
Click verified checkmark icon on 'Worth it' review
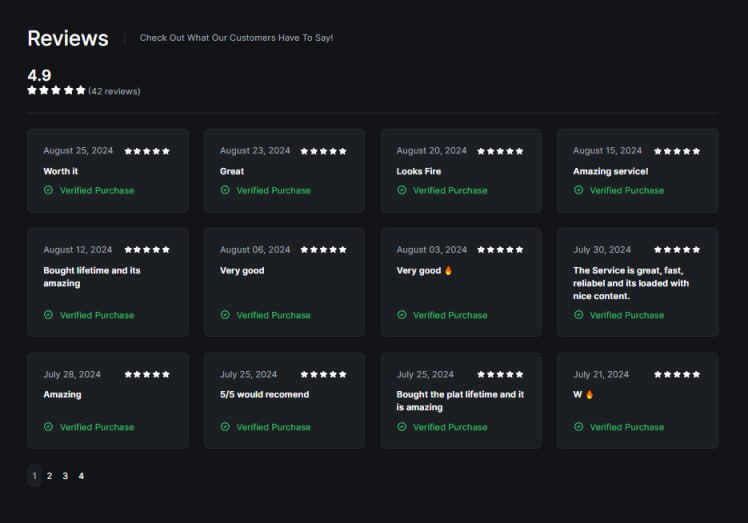[48, 190]
